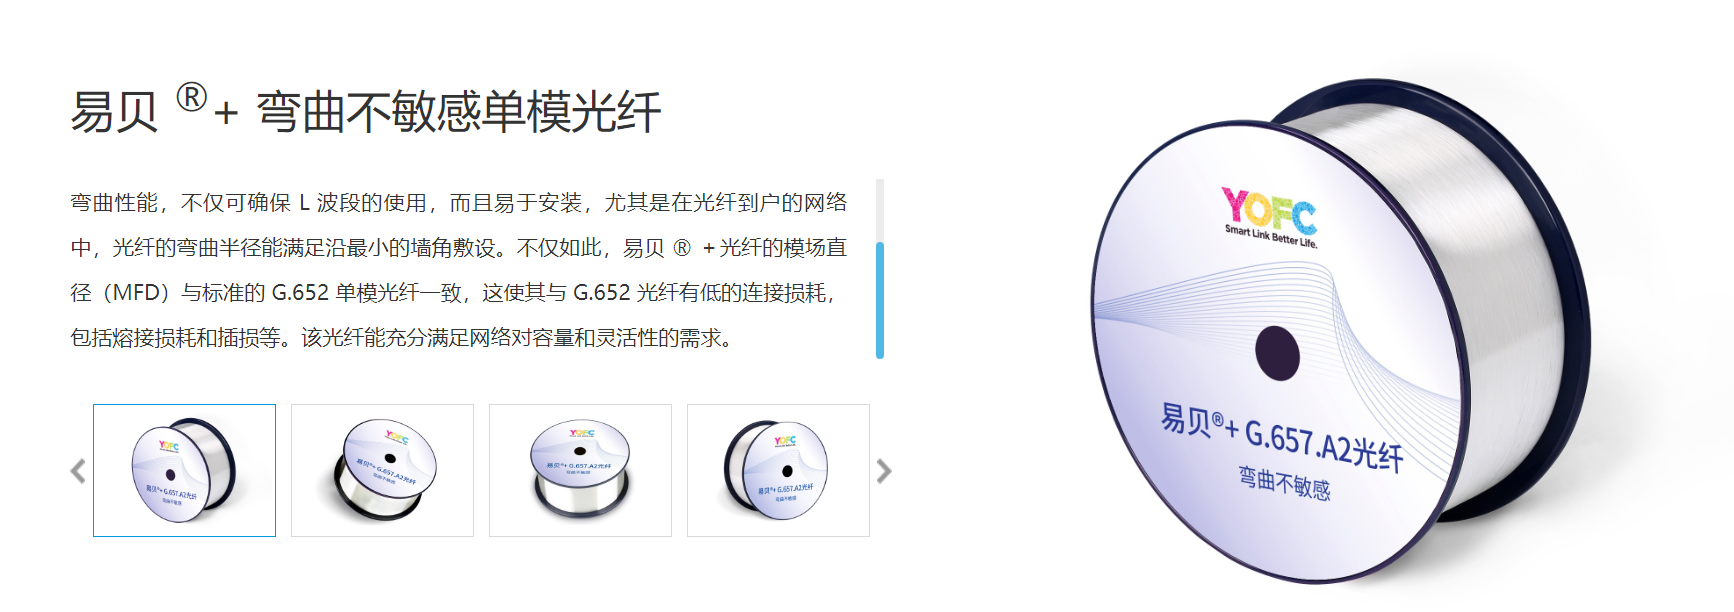Screen dimensions: 1734x612
Task: Click the (MFD) text in the description
Action: [x=136, y=293]
